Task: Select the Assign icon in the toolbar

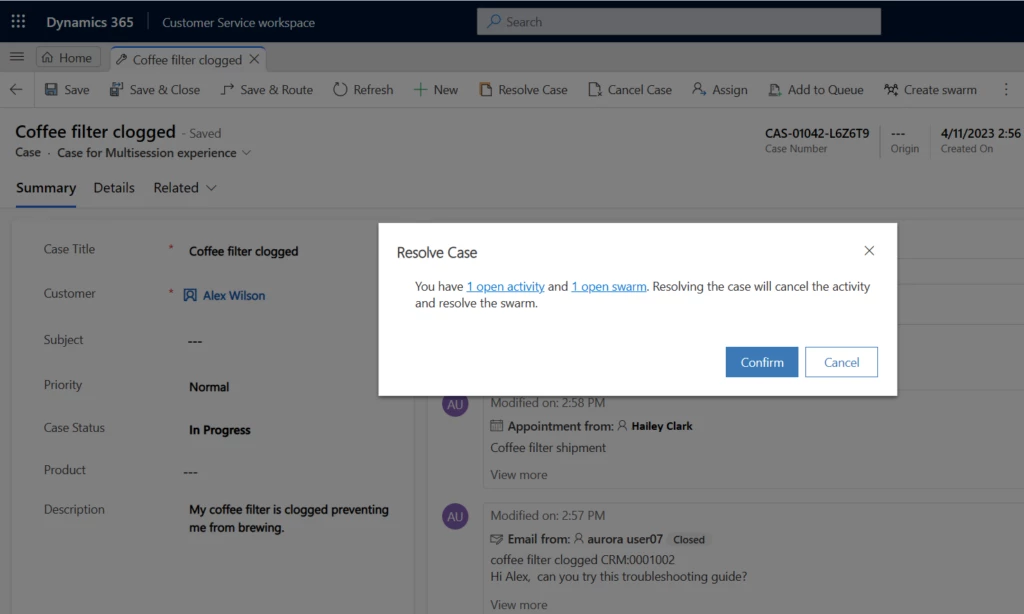Action: point(697,89)
